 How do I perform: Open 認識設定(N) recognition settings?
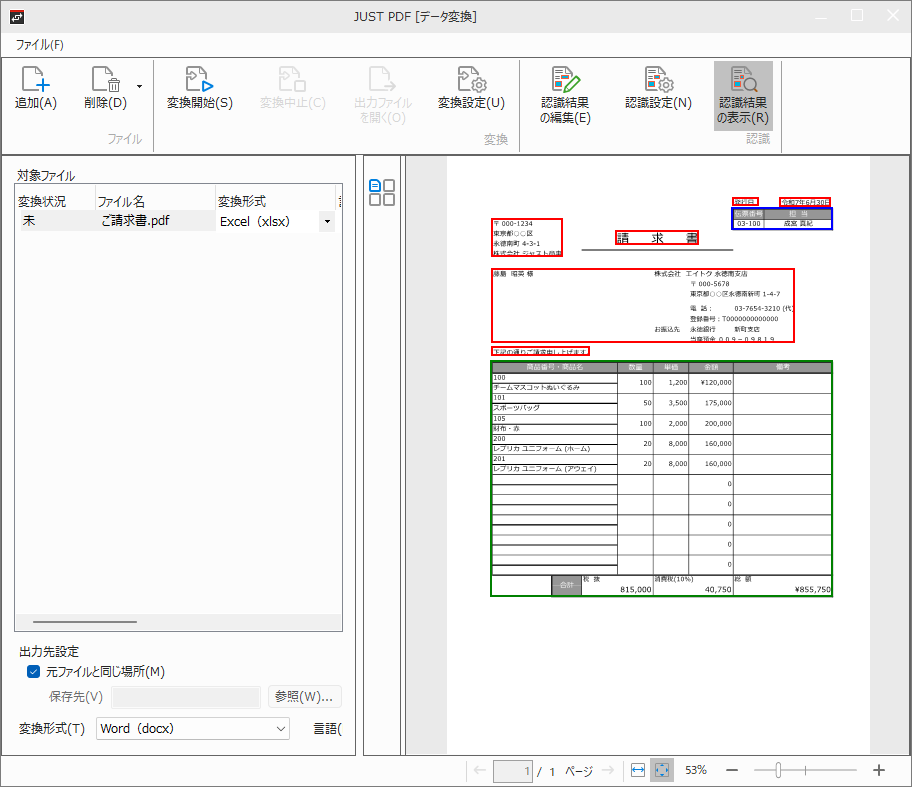pyautogui.click(x=658, y=88)
